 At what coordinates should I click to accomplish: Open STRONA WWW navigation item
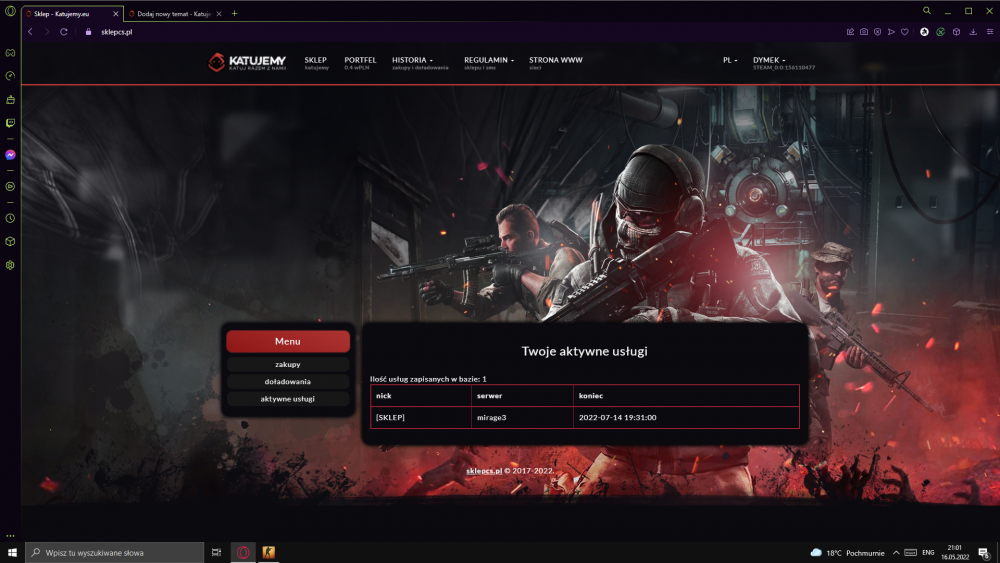point(555,62)
